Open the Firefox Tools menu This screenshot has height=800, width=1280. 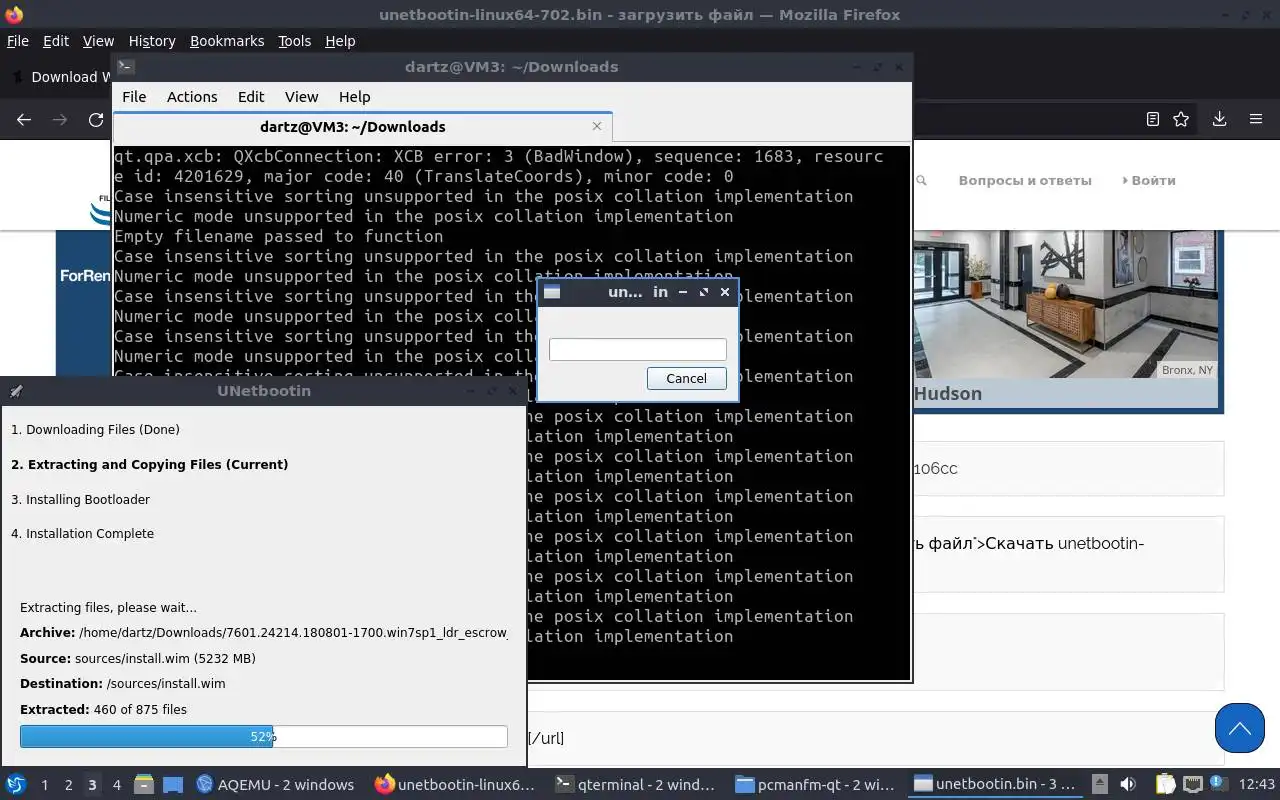pyautogui.click(x=294, y=41)
